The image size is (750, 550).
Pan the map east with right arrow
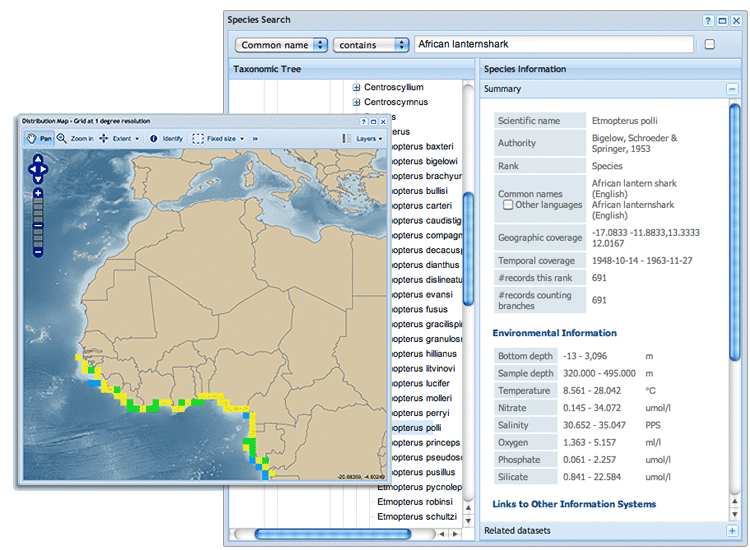pyautogui.click(x=44, y=169)
